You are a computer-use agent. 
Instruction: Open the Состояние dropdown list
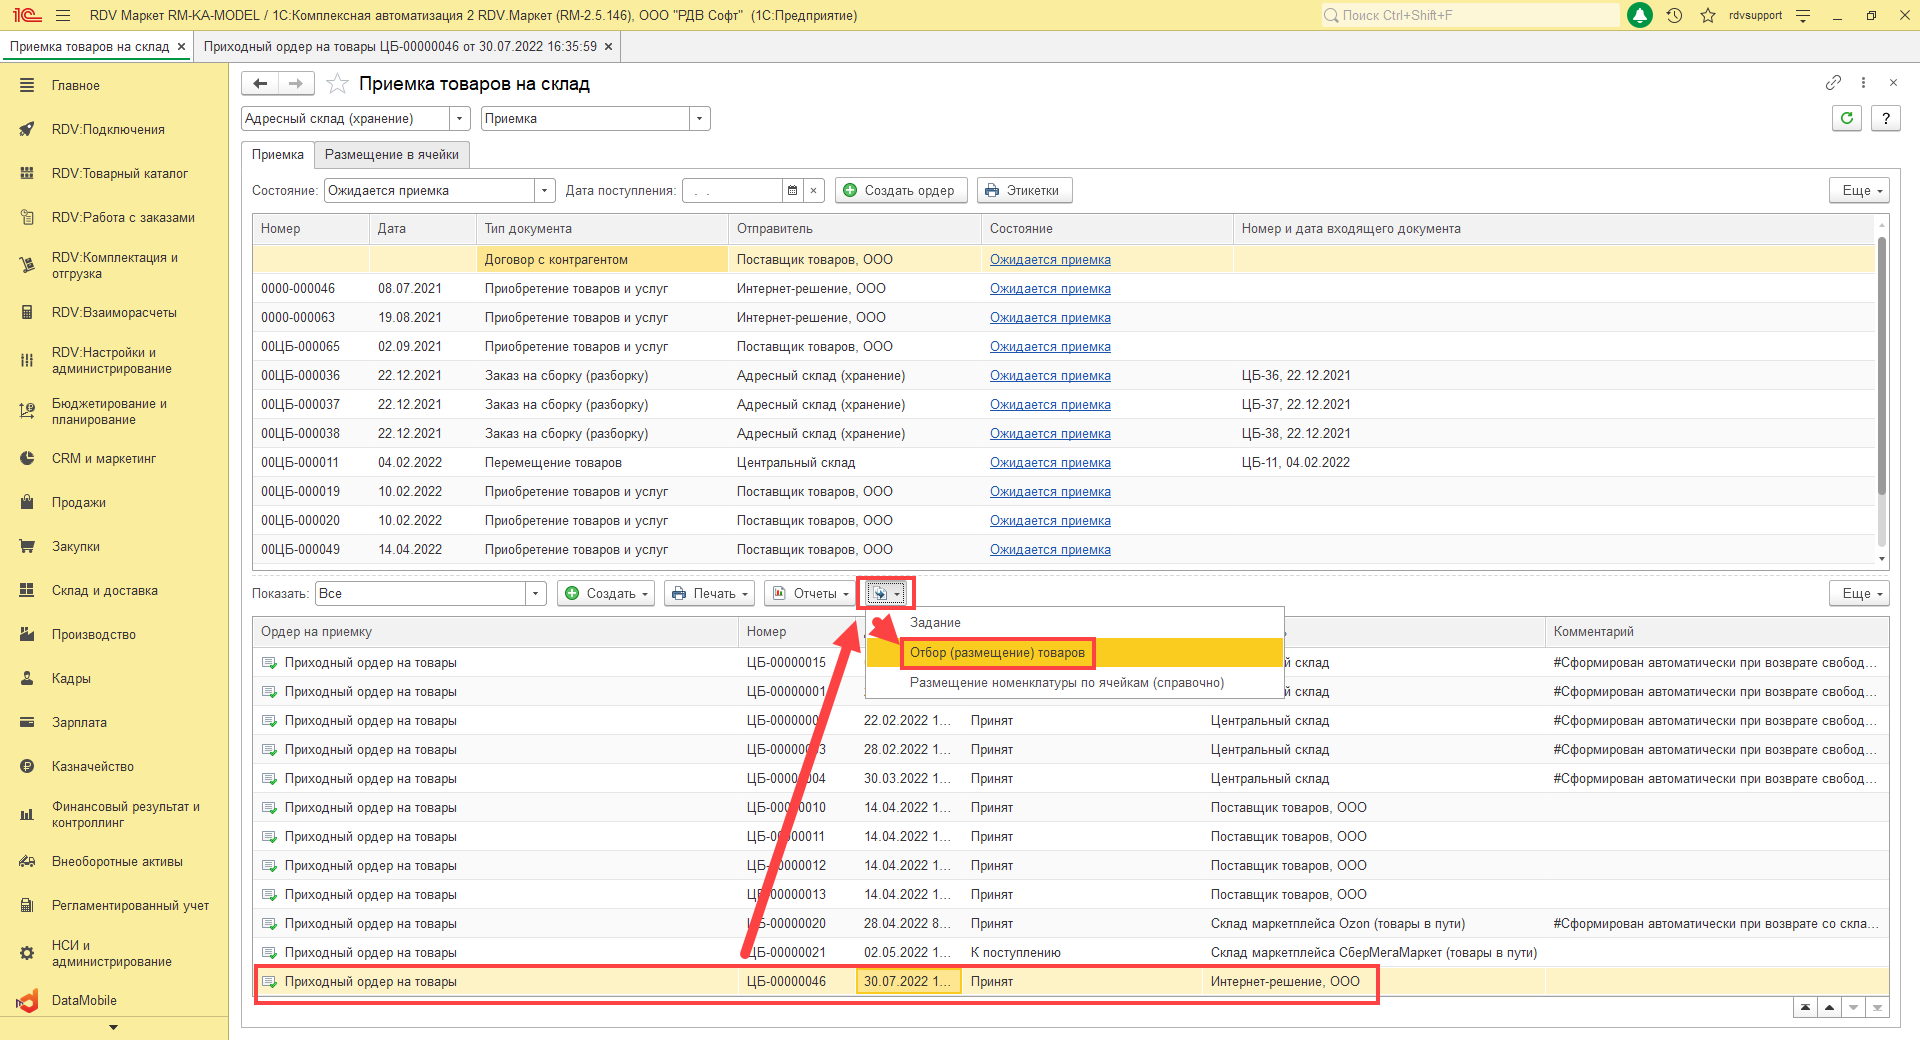click(545, 190)
